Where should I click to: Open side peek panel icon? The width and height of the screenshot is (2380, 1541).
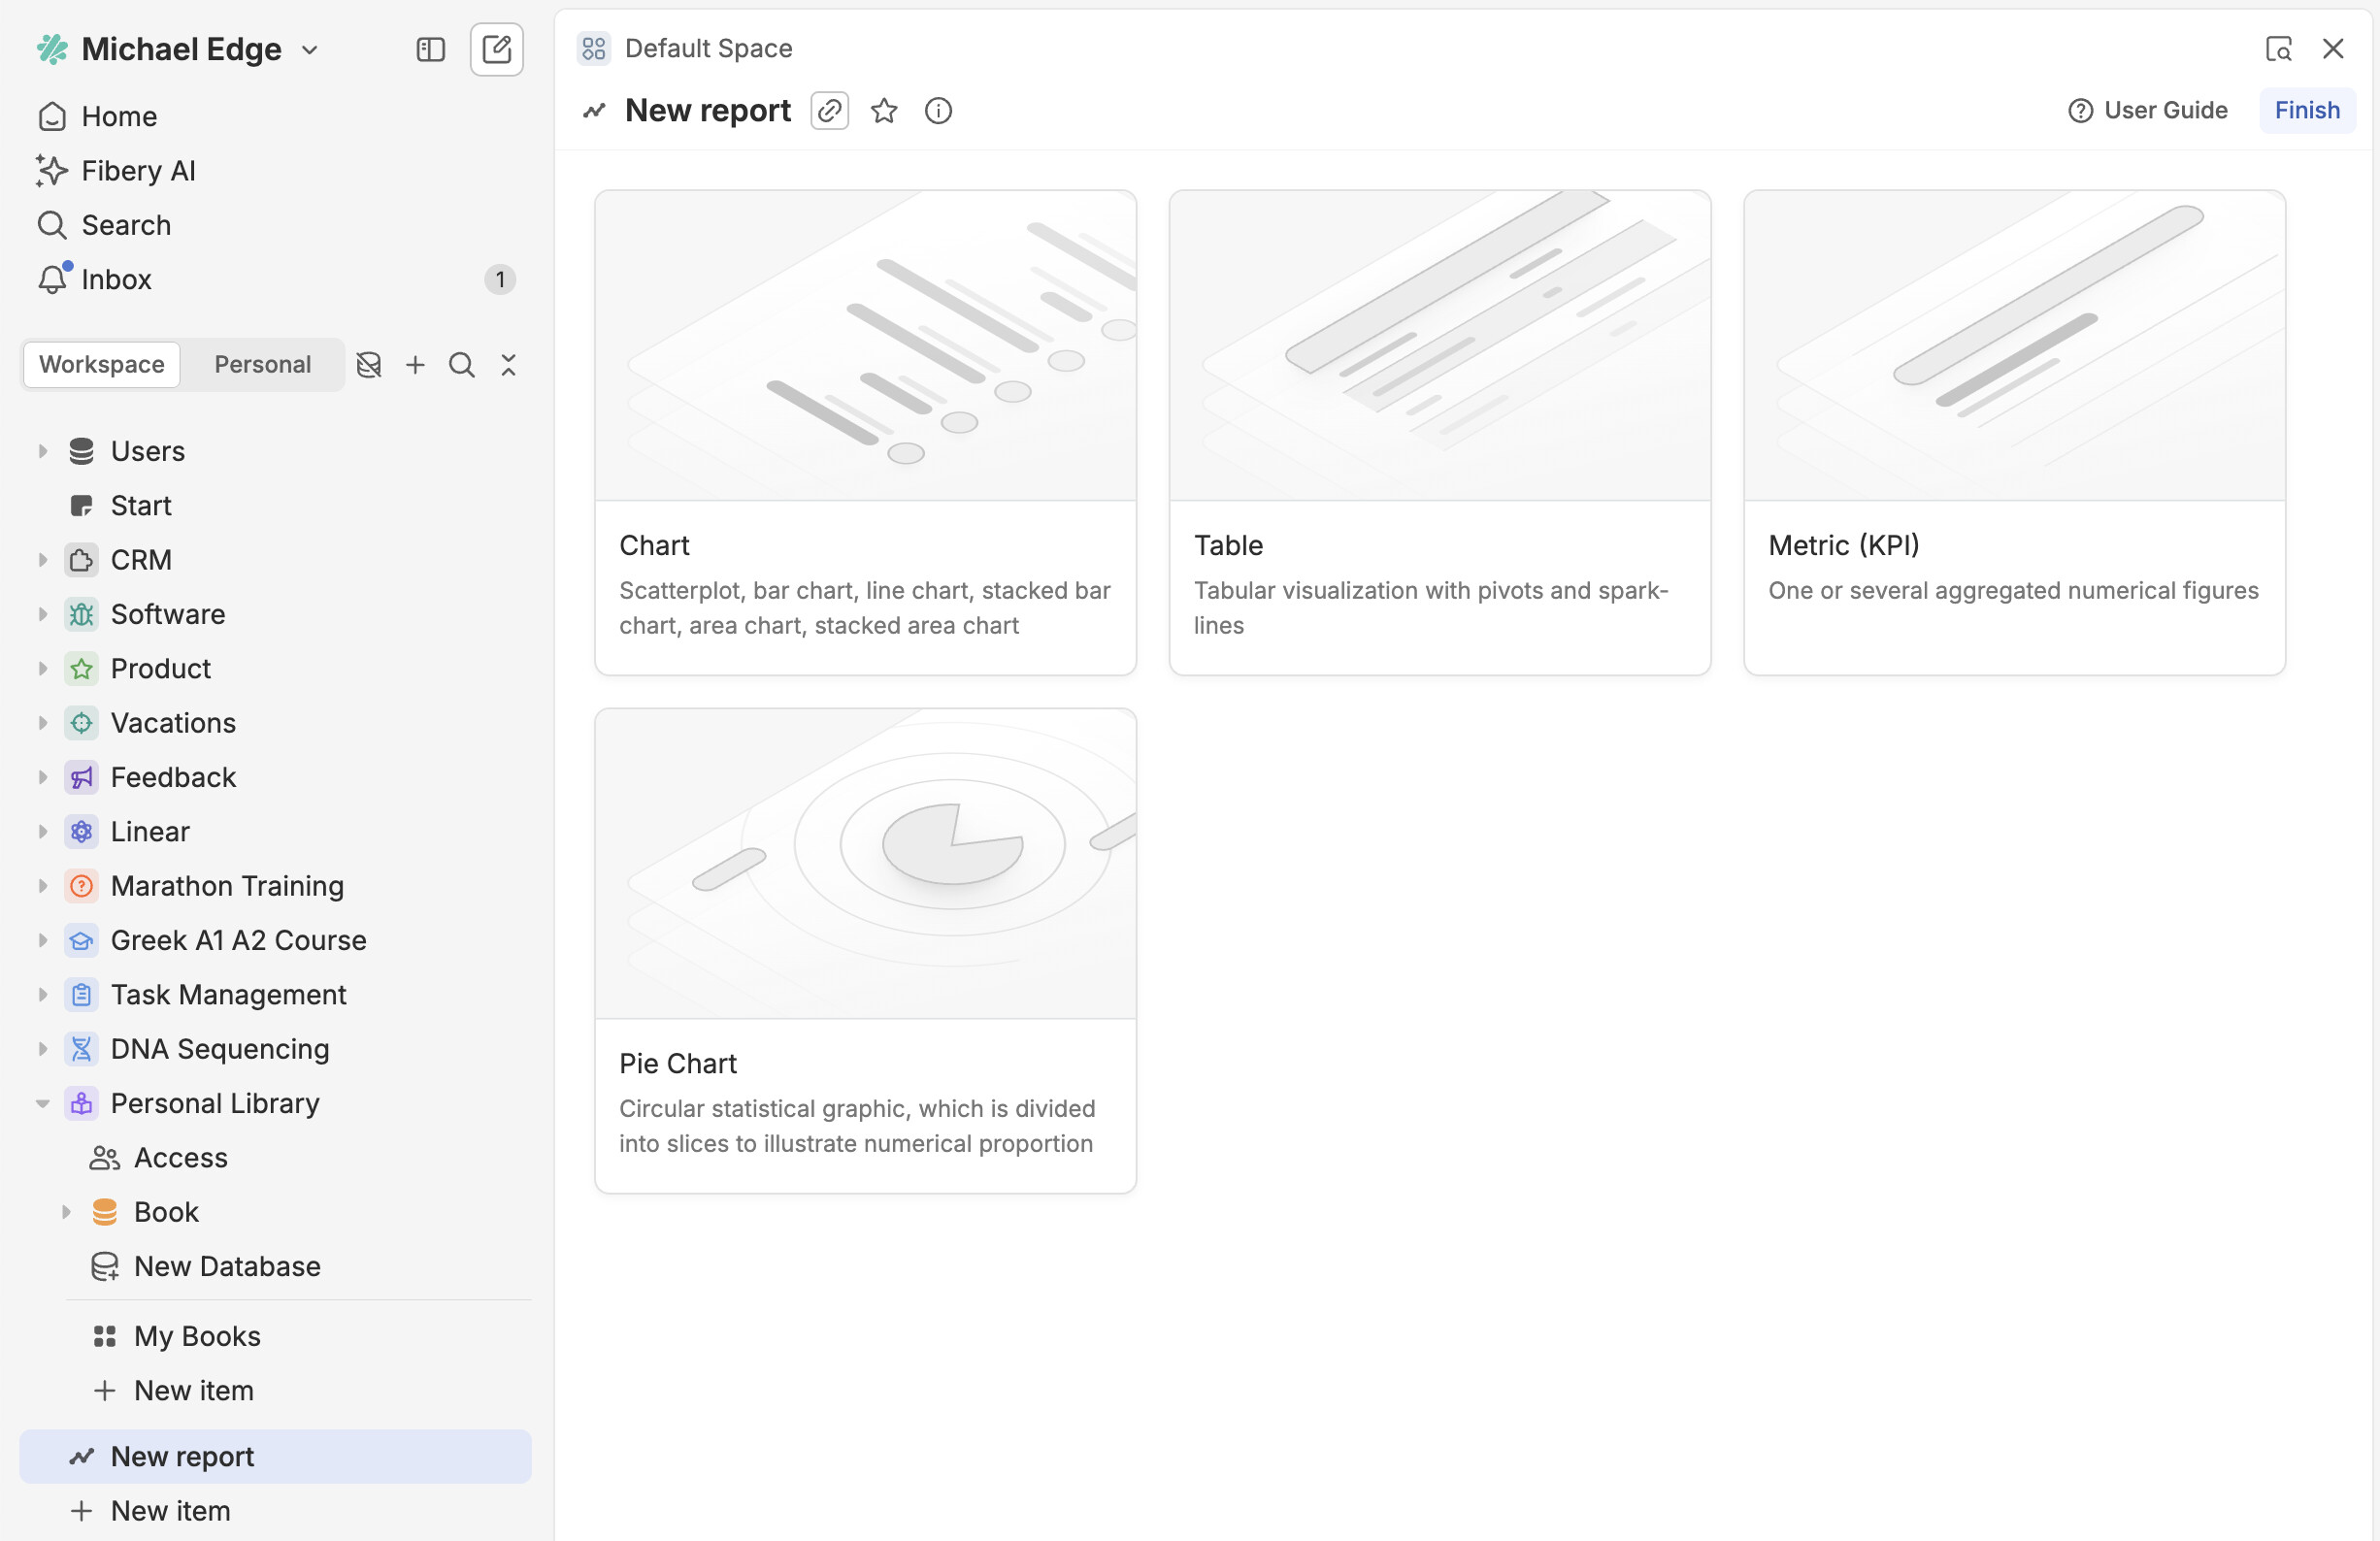click(x=2278, y=49)
